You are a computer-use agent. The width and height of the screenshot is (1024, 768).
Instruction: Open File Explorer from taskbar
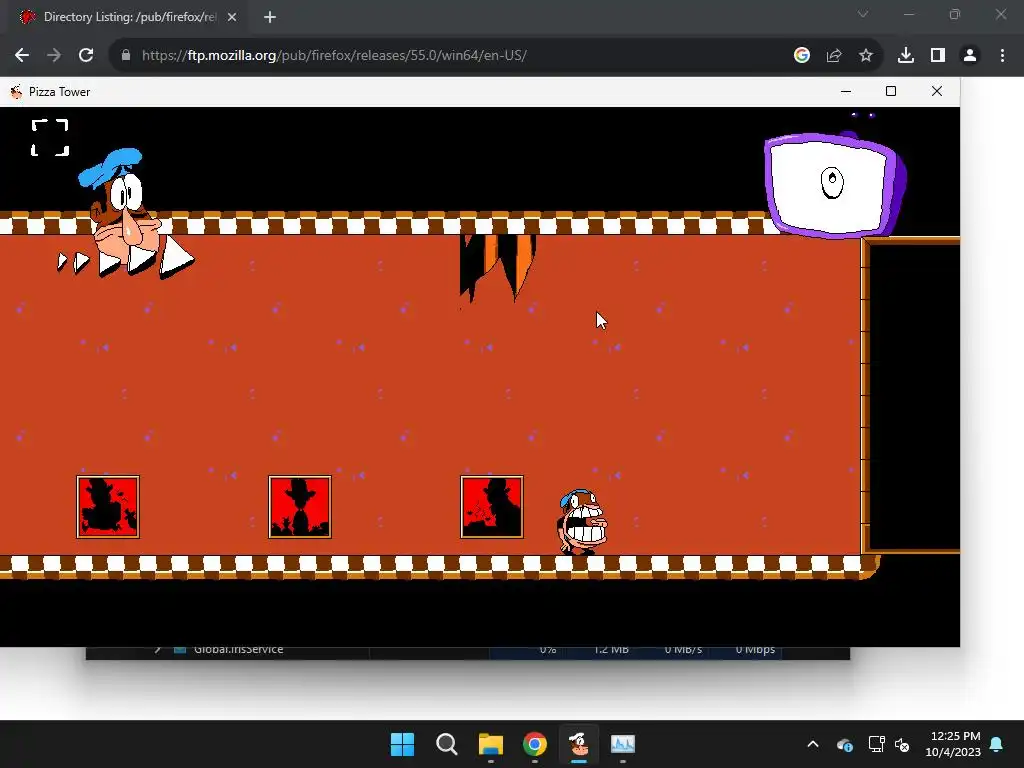tap(490, 744)
